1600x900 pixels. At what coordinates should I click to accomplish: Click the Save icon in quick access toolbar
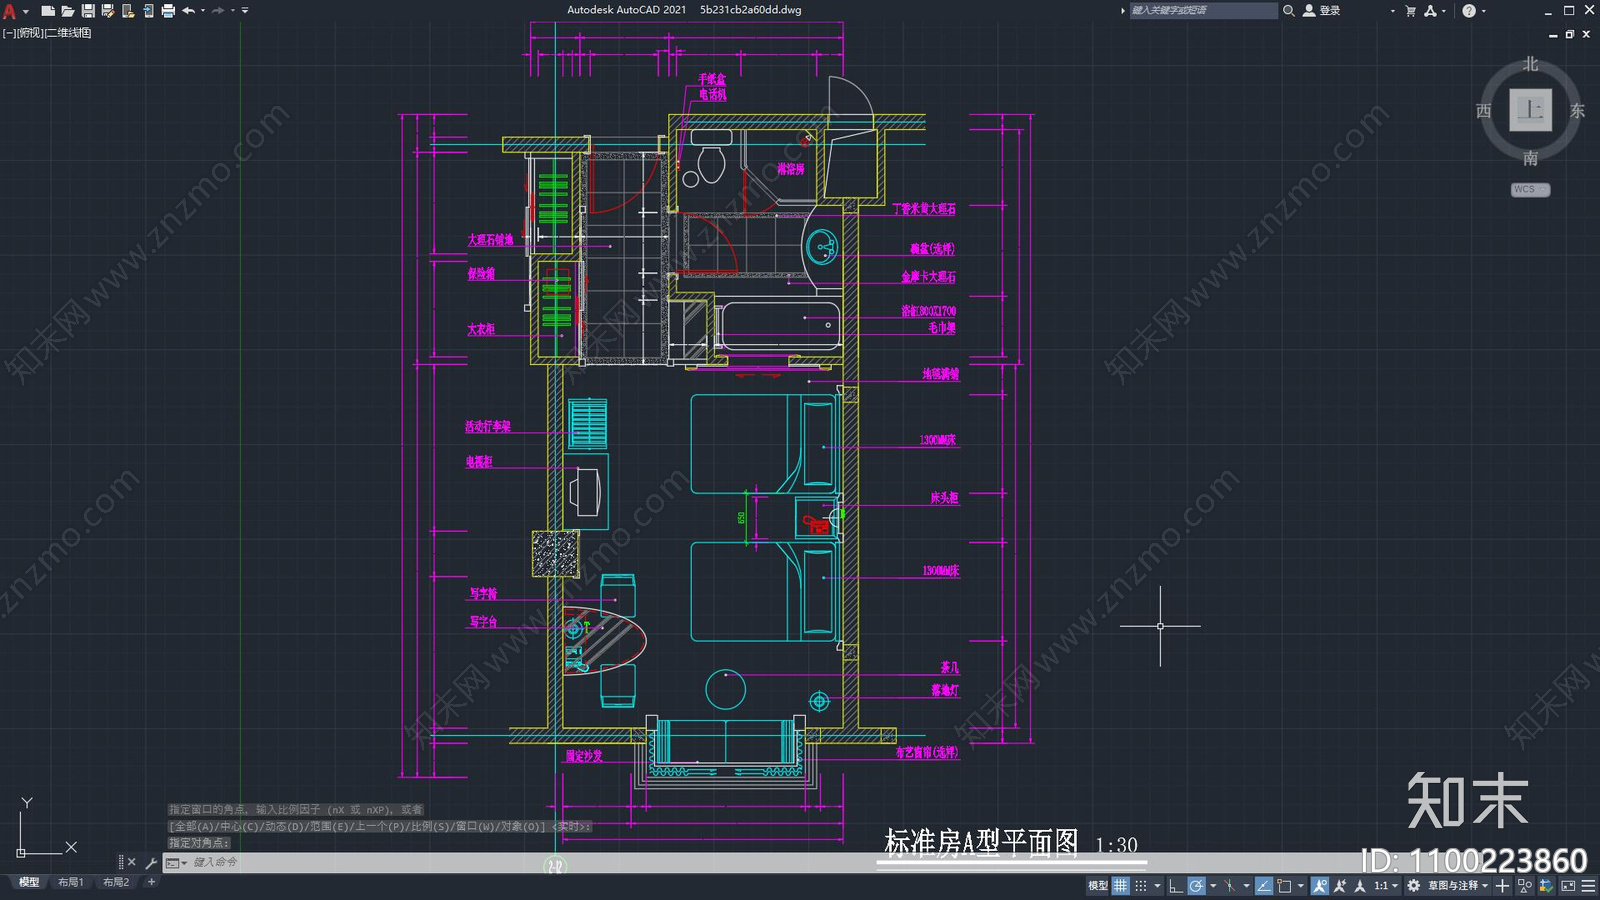click(x=87, y=11)
